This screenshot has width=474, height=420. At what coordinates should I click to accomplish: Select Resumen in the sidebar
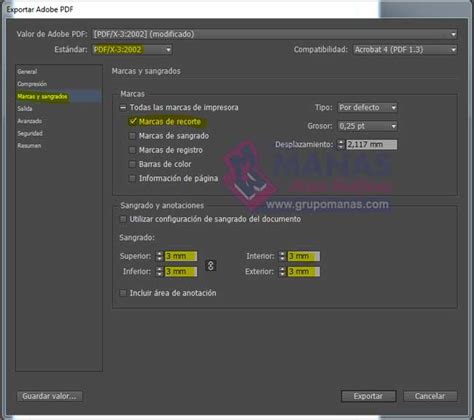[x=29, y=146]
